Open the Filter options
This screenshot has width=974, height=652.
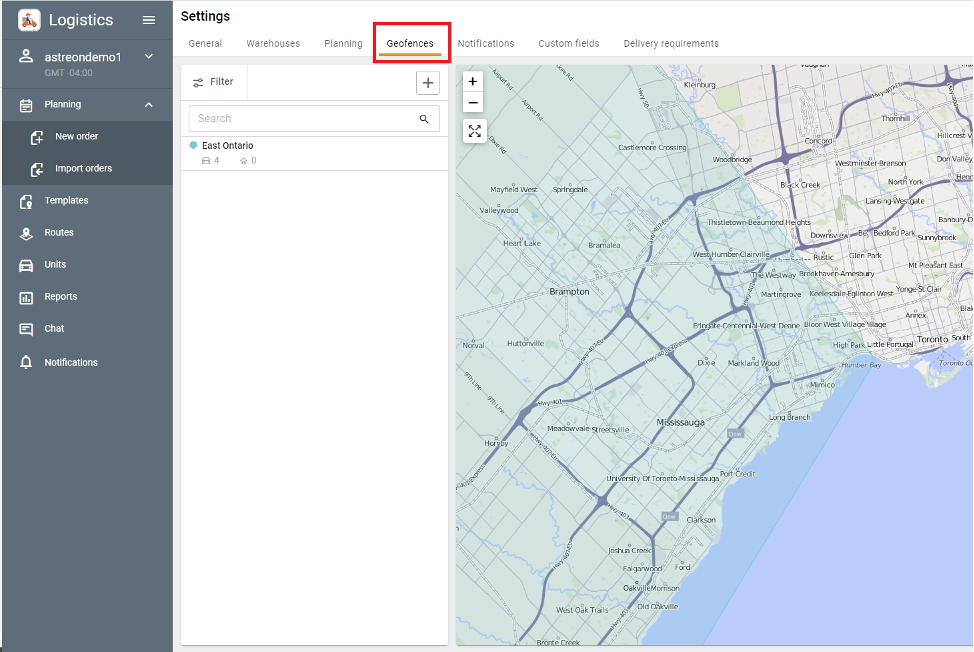pyautogui.click(x=213, y=82)
